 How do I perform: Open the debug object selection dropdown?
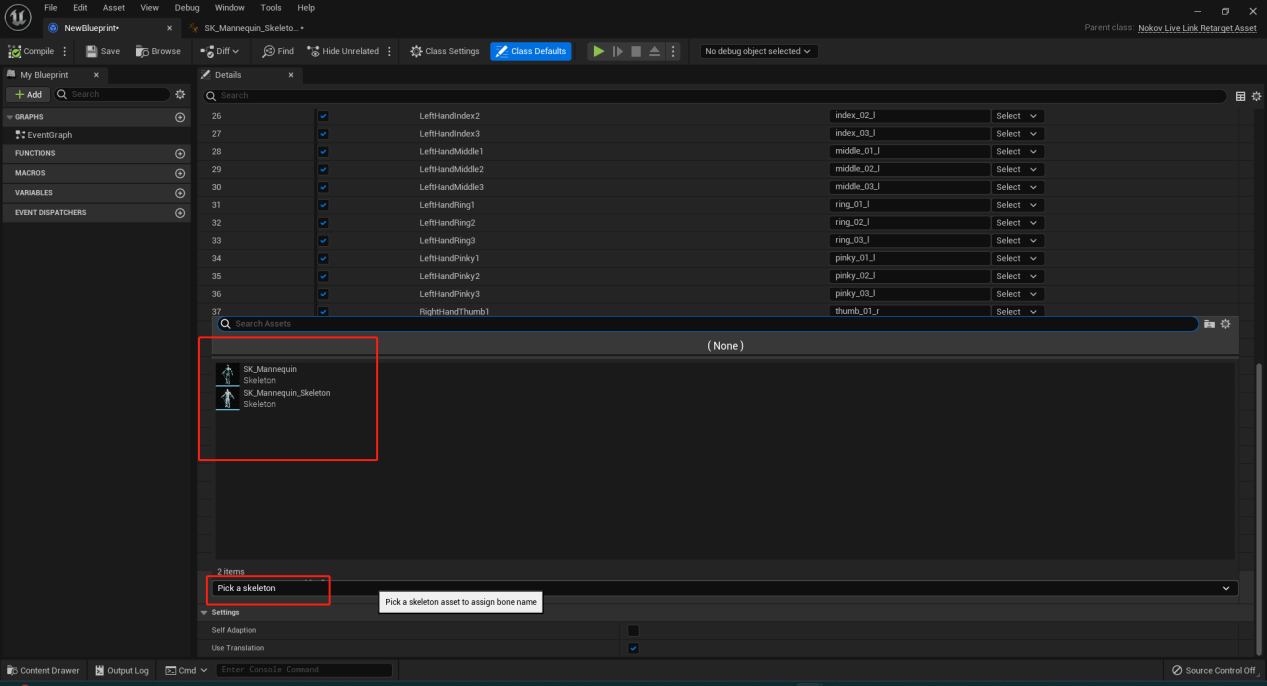coord(759,51)
